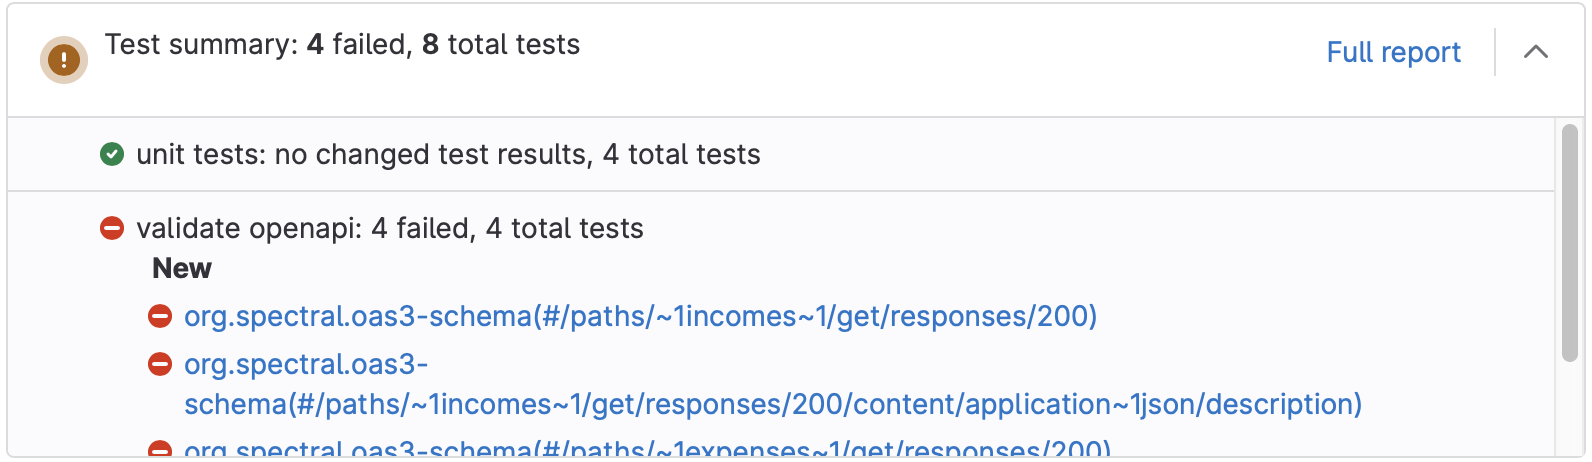Collapse the test summary with the chevron

coord(1536,52)
